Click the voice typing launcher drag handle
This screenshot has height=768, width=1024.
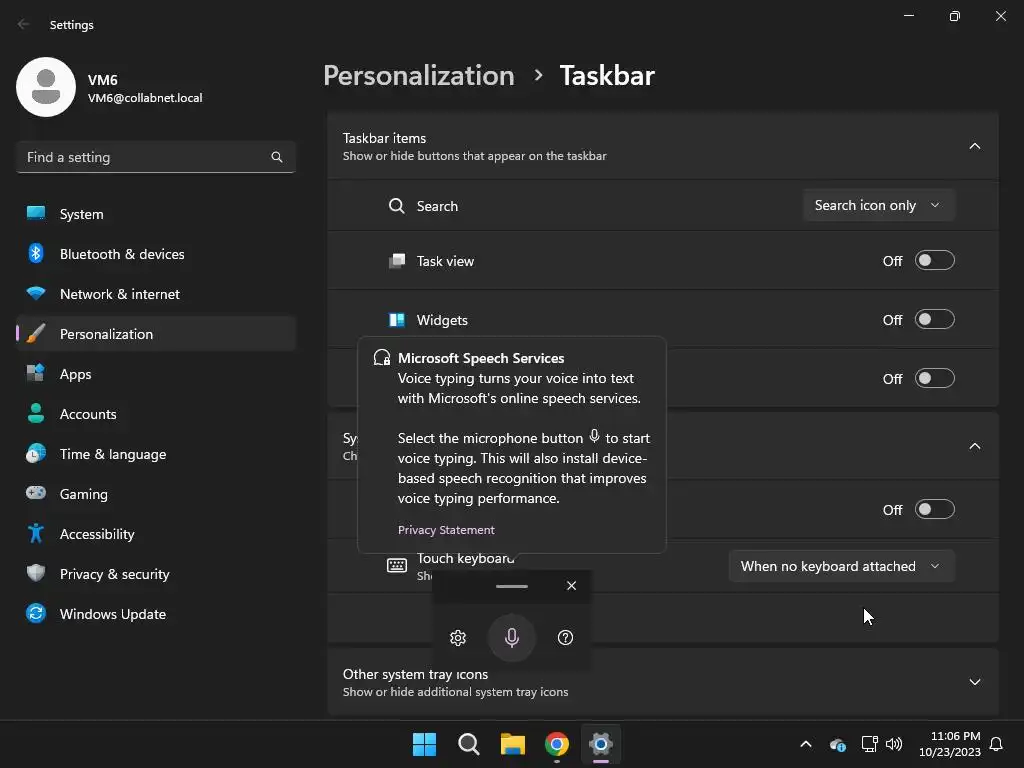click(511, 586)
